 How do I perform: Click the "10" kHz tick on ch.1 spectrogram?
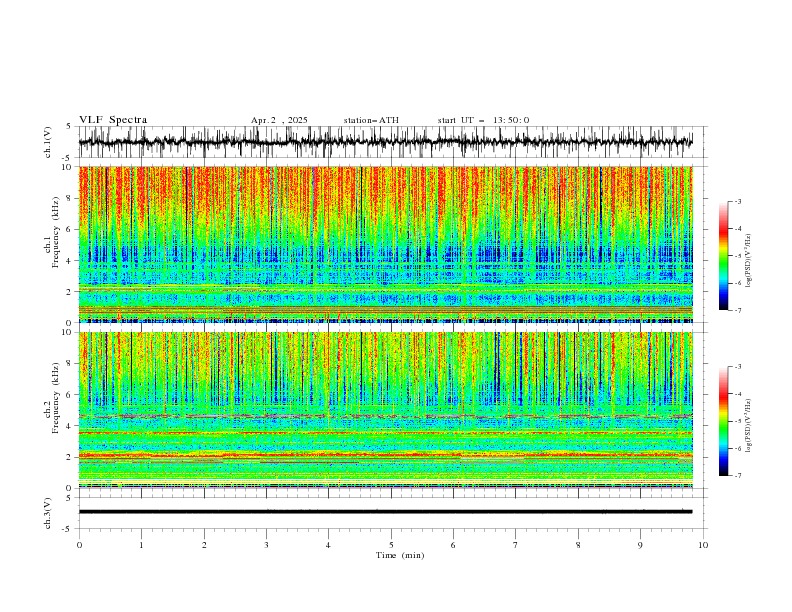point(68,167)
